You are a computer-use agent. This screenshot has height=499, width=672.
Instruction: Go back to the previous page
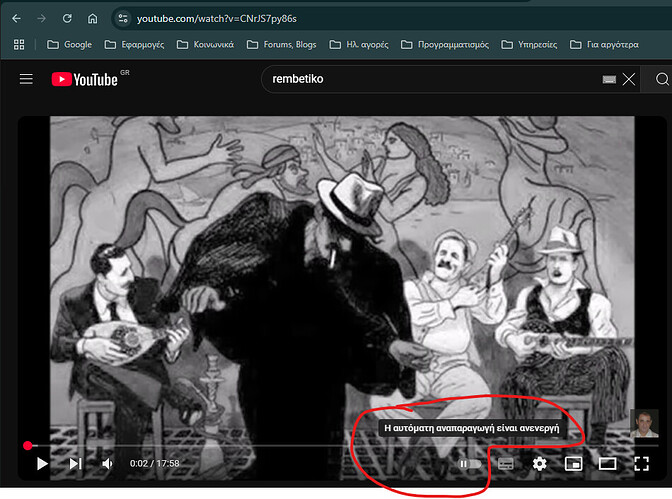(x=16, y=18)
